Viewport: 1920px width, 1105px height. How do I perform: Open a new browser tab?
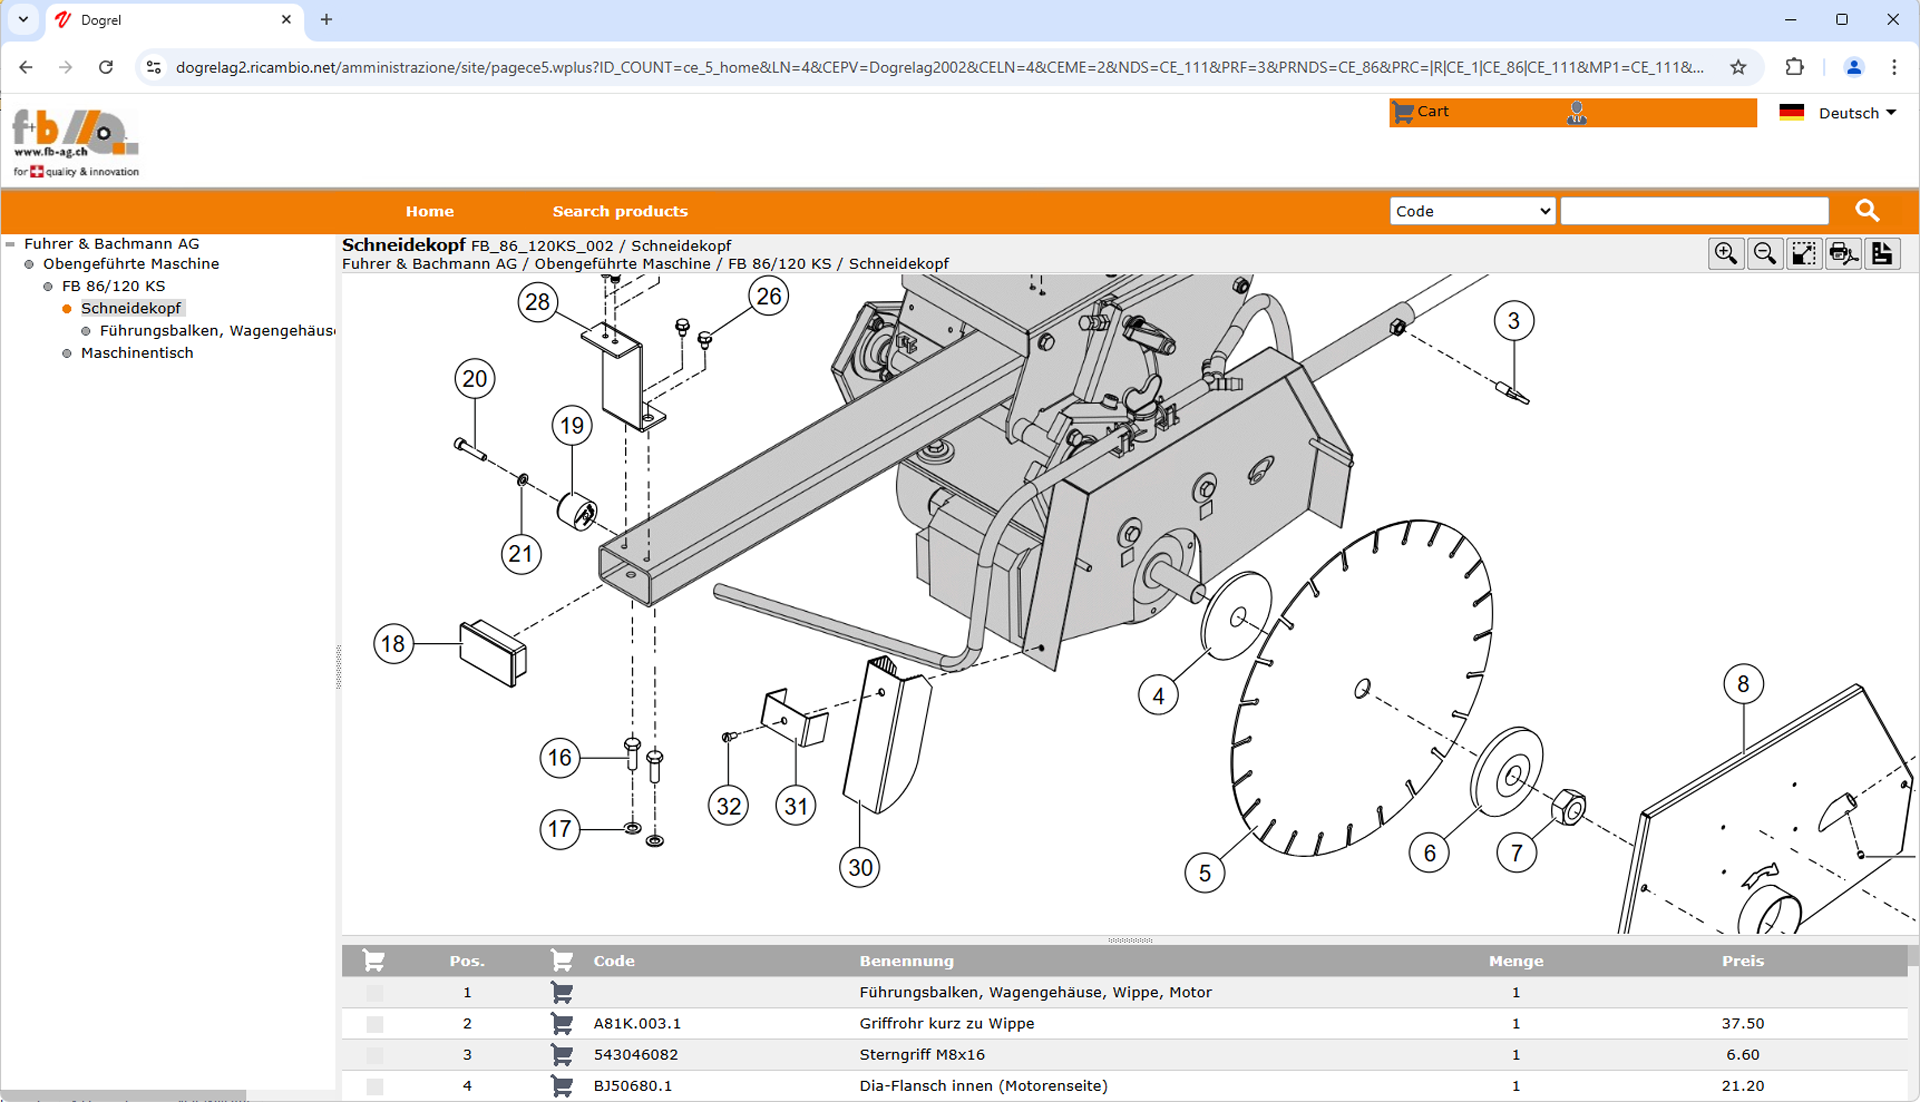coord(326,19)
